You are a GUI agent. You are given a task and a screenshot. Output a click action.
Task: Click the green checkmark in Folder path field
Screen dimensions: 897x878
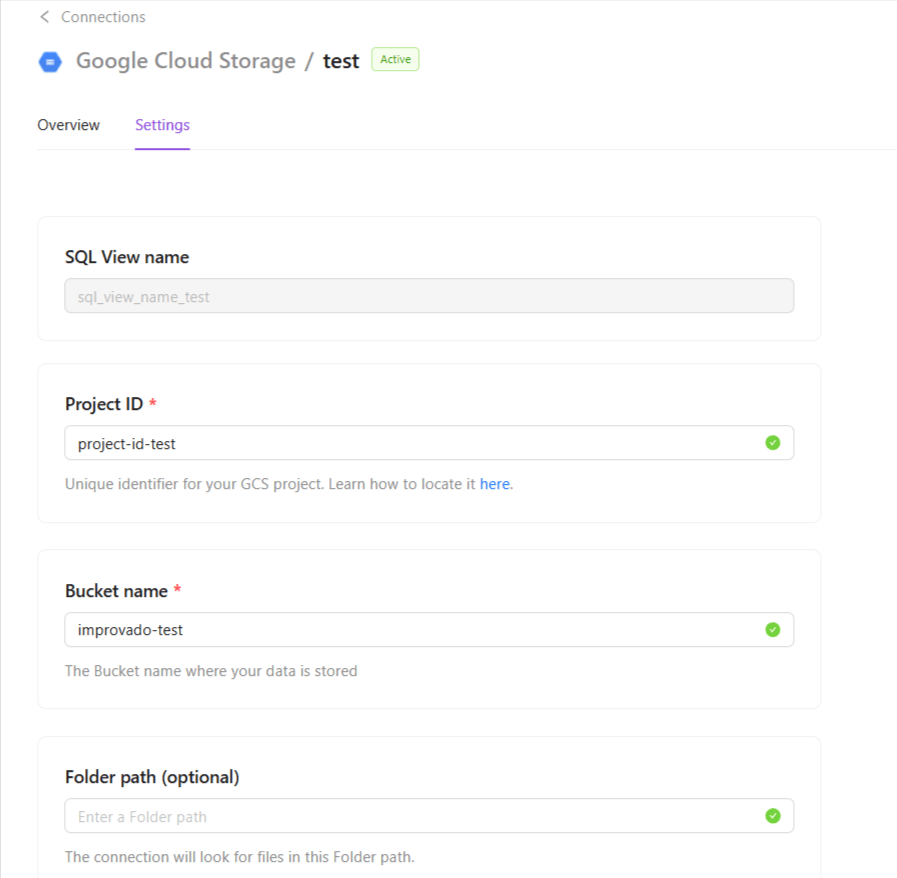pos(772,816)
